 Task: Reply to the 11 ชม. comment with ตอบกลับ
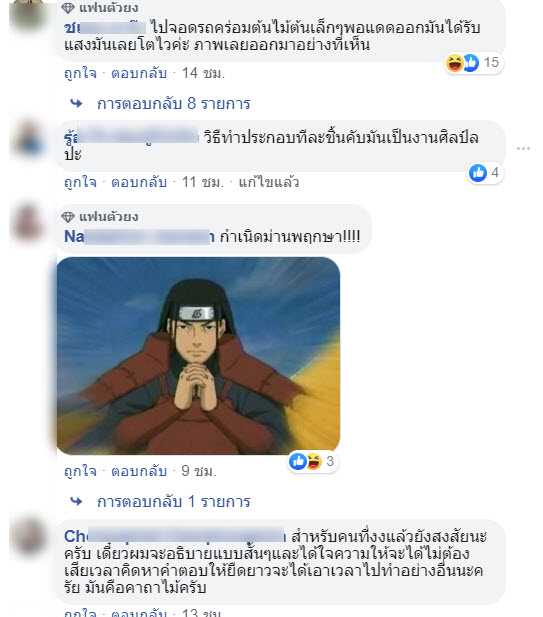click(139, 182)
